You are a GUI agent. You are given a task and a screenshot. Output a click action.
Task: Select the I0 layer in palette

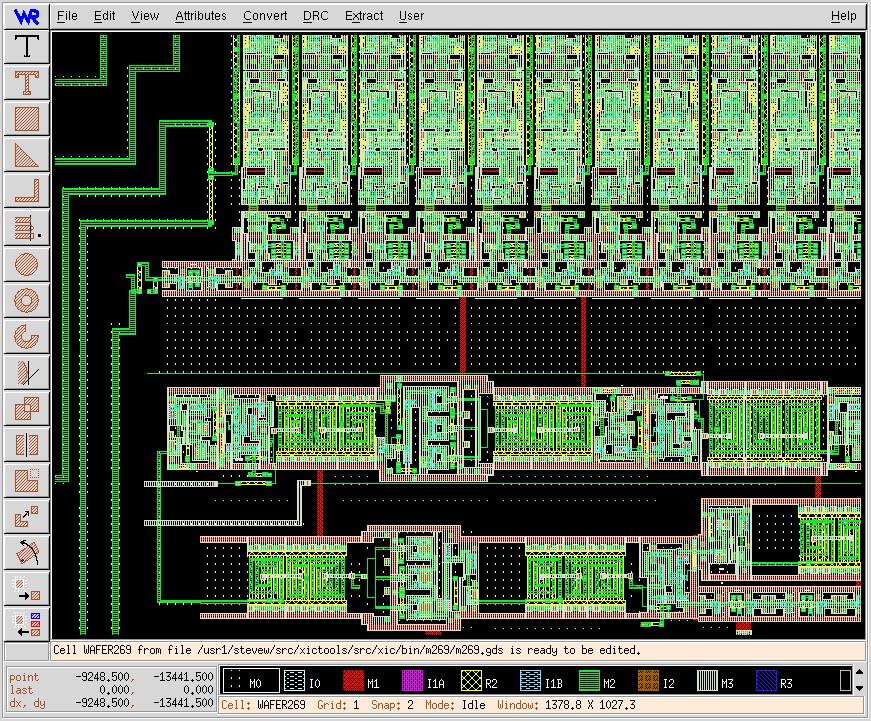click(303, 681)
